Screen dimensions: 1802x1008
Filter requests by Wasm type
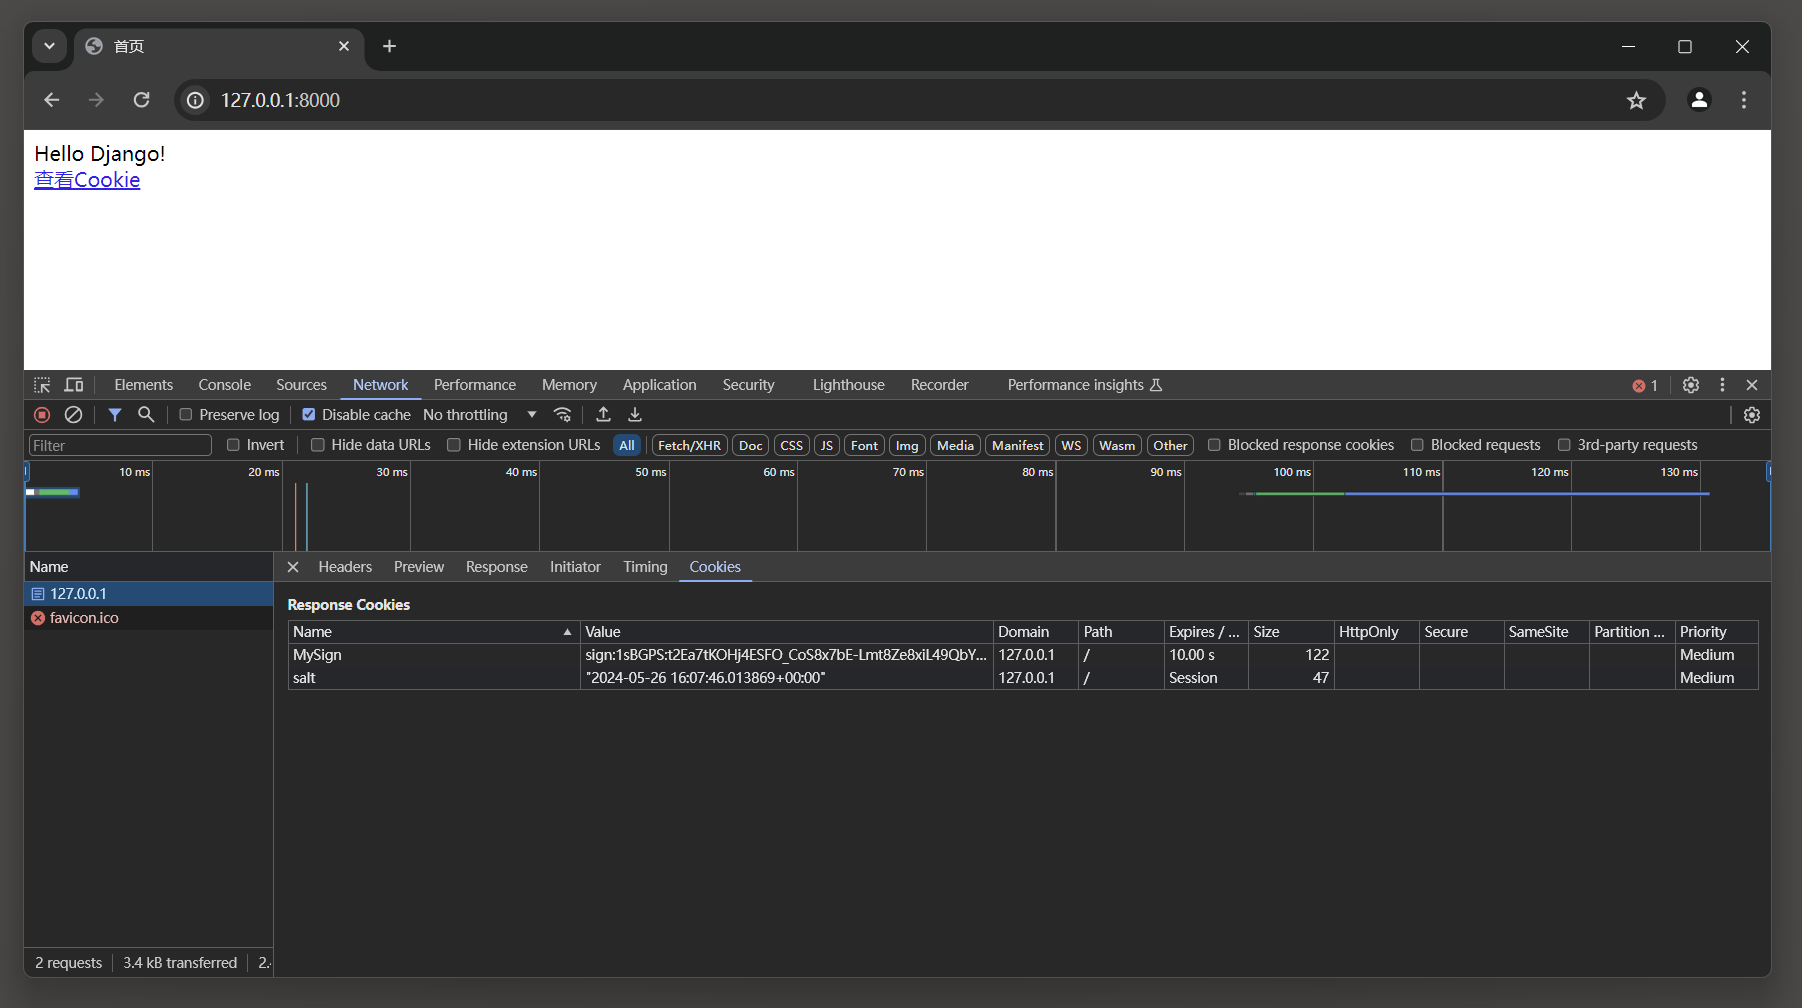[1117, 445]
